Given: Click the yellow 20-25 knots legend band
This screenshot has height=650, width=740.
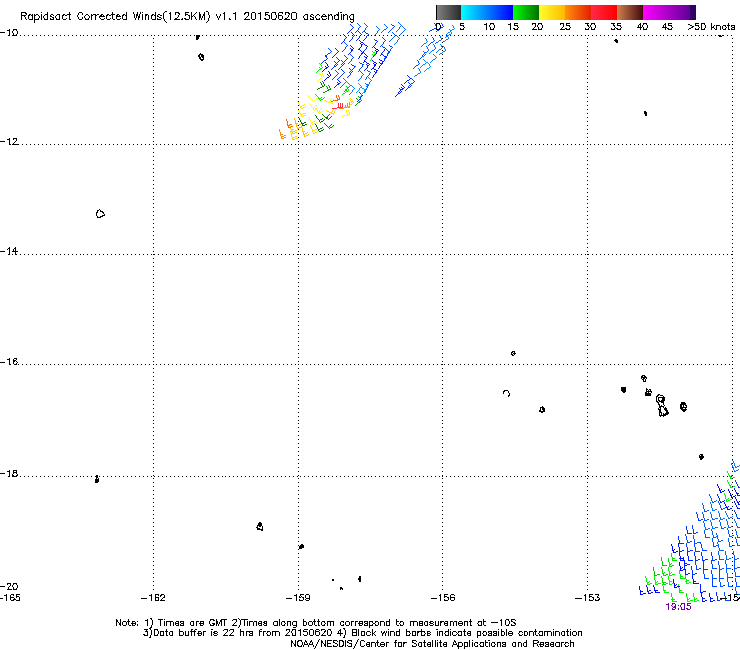Looking at the screenshot, I should pyautogui.click(x=552, y=12).
